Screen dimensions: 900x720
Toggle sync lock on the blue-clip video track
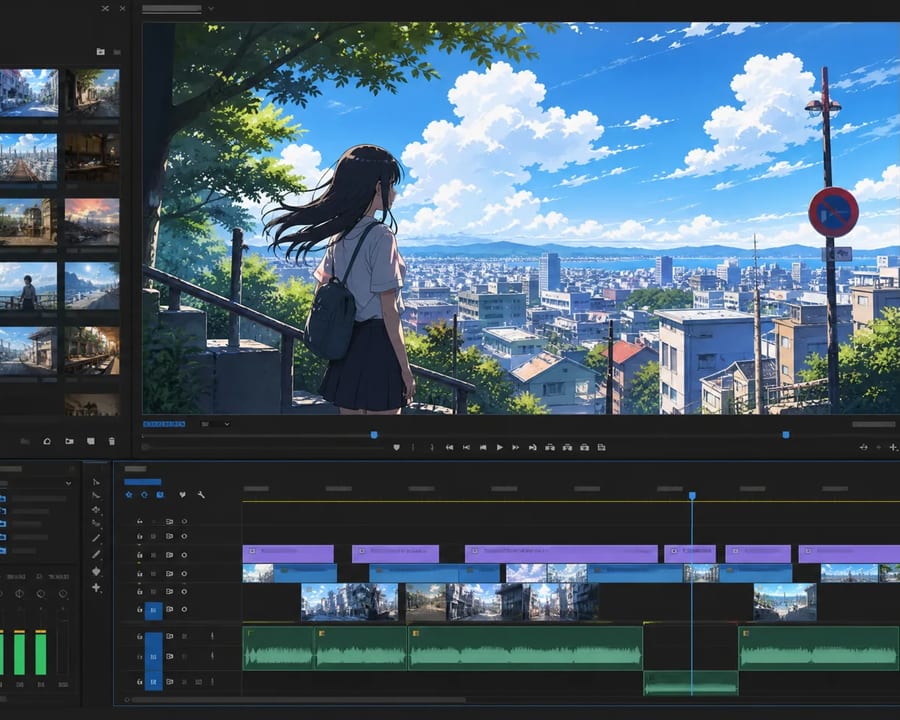[x=169, y=574]
